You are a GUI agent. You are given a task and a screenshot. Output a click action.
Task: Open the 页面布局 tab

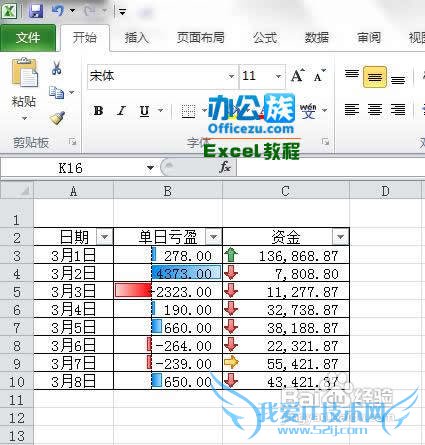pyautogui.click(x=200, y=37)
